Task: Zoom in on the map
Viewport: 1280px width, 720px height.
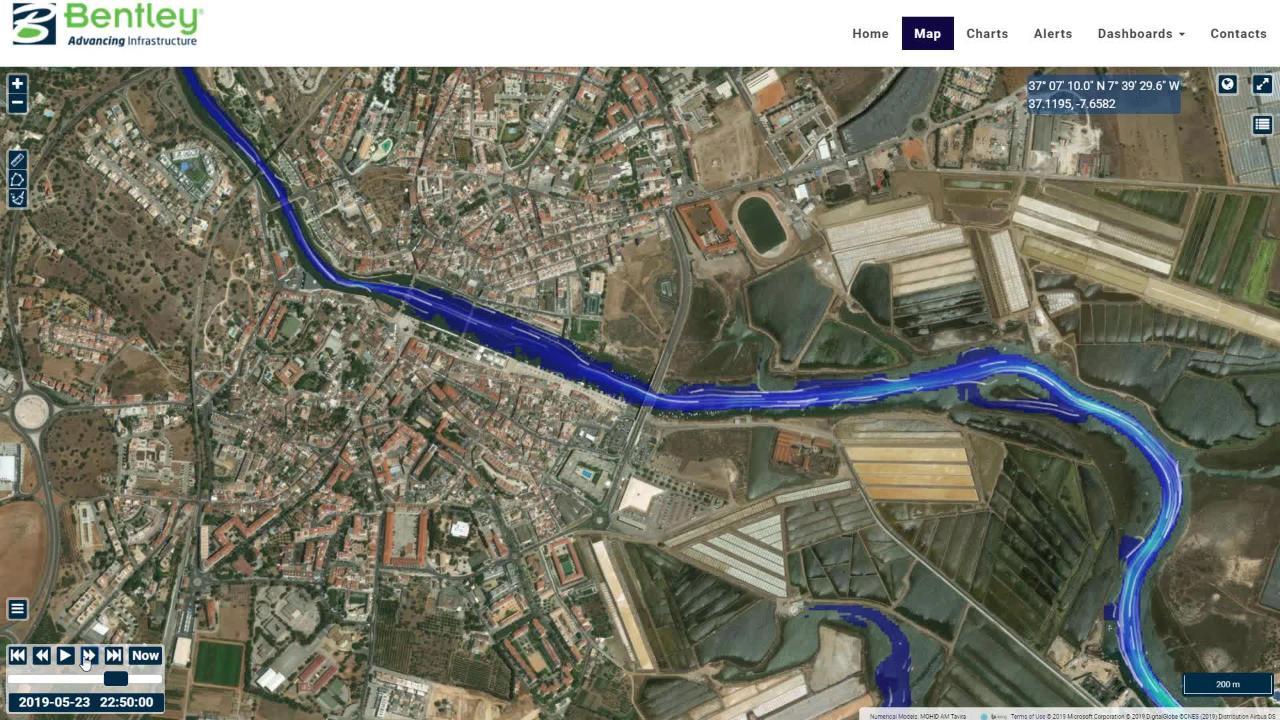Action: coord(17,84)
